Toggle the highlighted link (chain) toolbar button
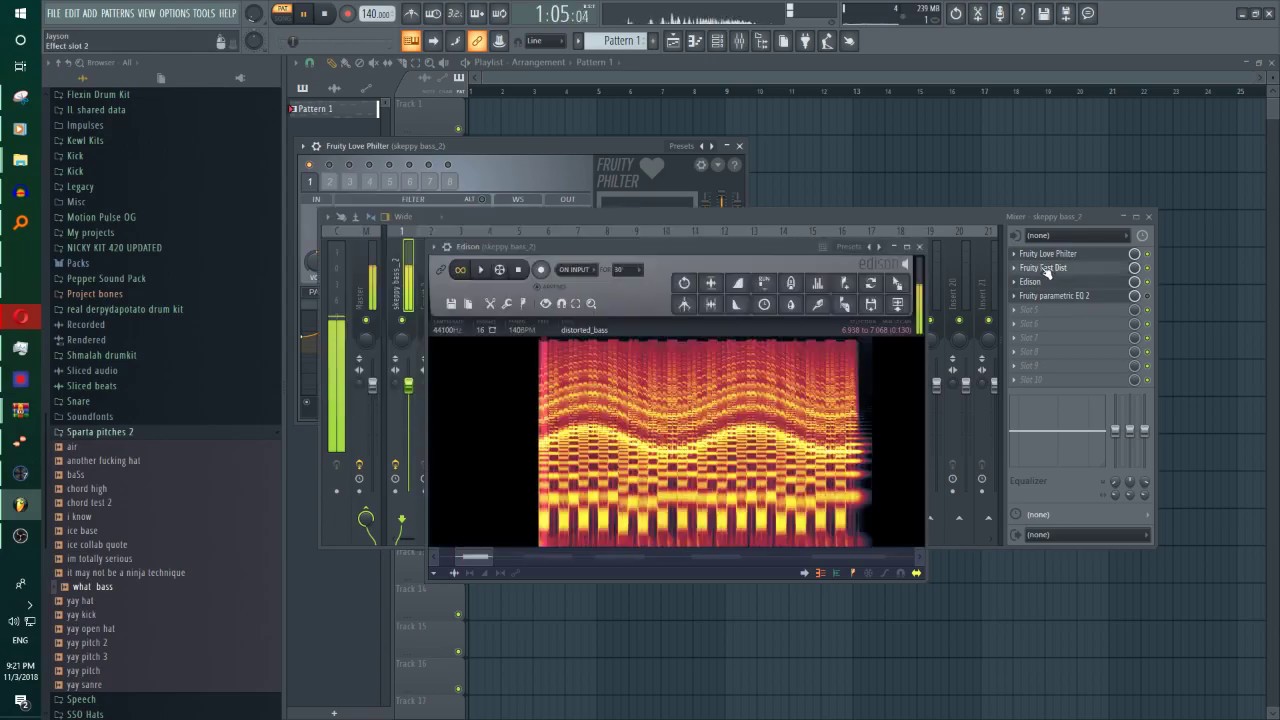1280x720 pixels. click(x=477, y=41)
